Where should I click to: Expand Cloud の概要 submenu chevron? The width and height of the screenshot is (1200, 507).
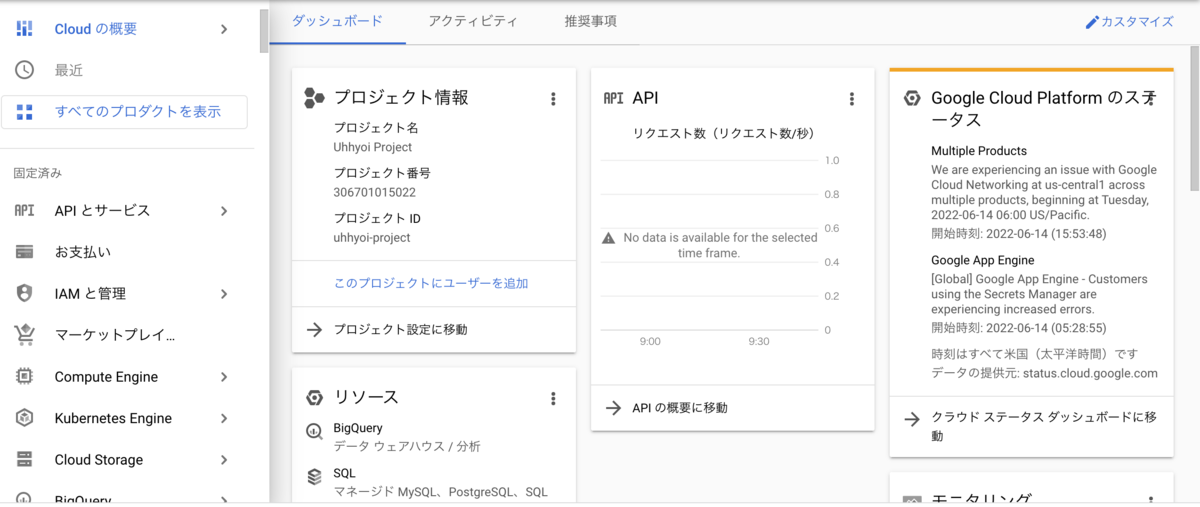pos(224,29)
